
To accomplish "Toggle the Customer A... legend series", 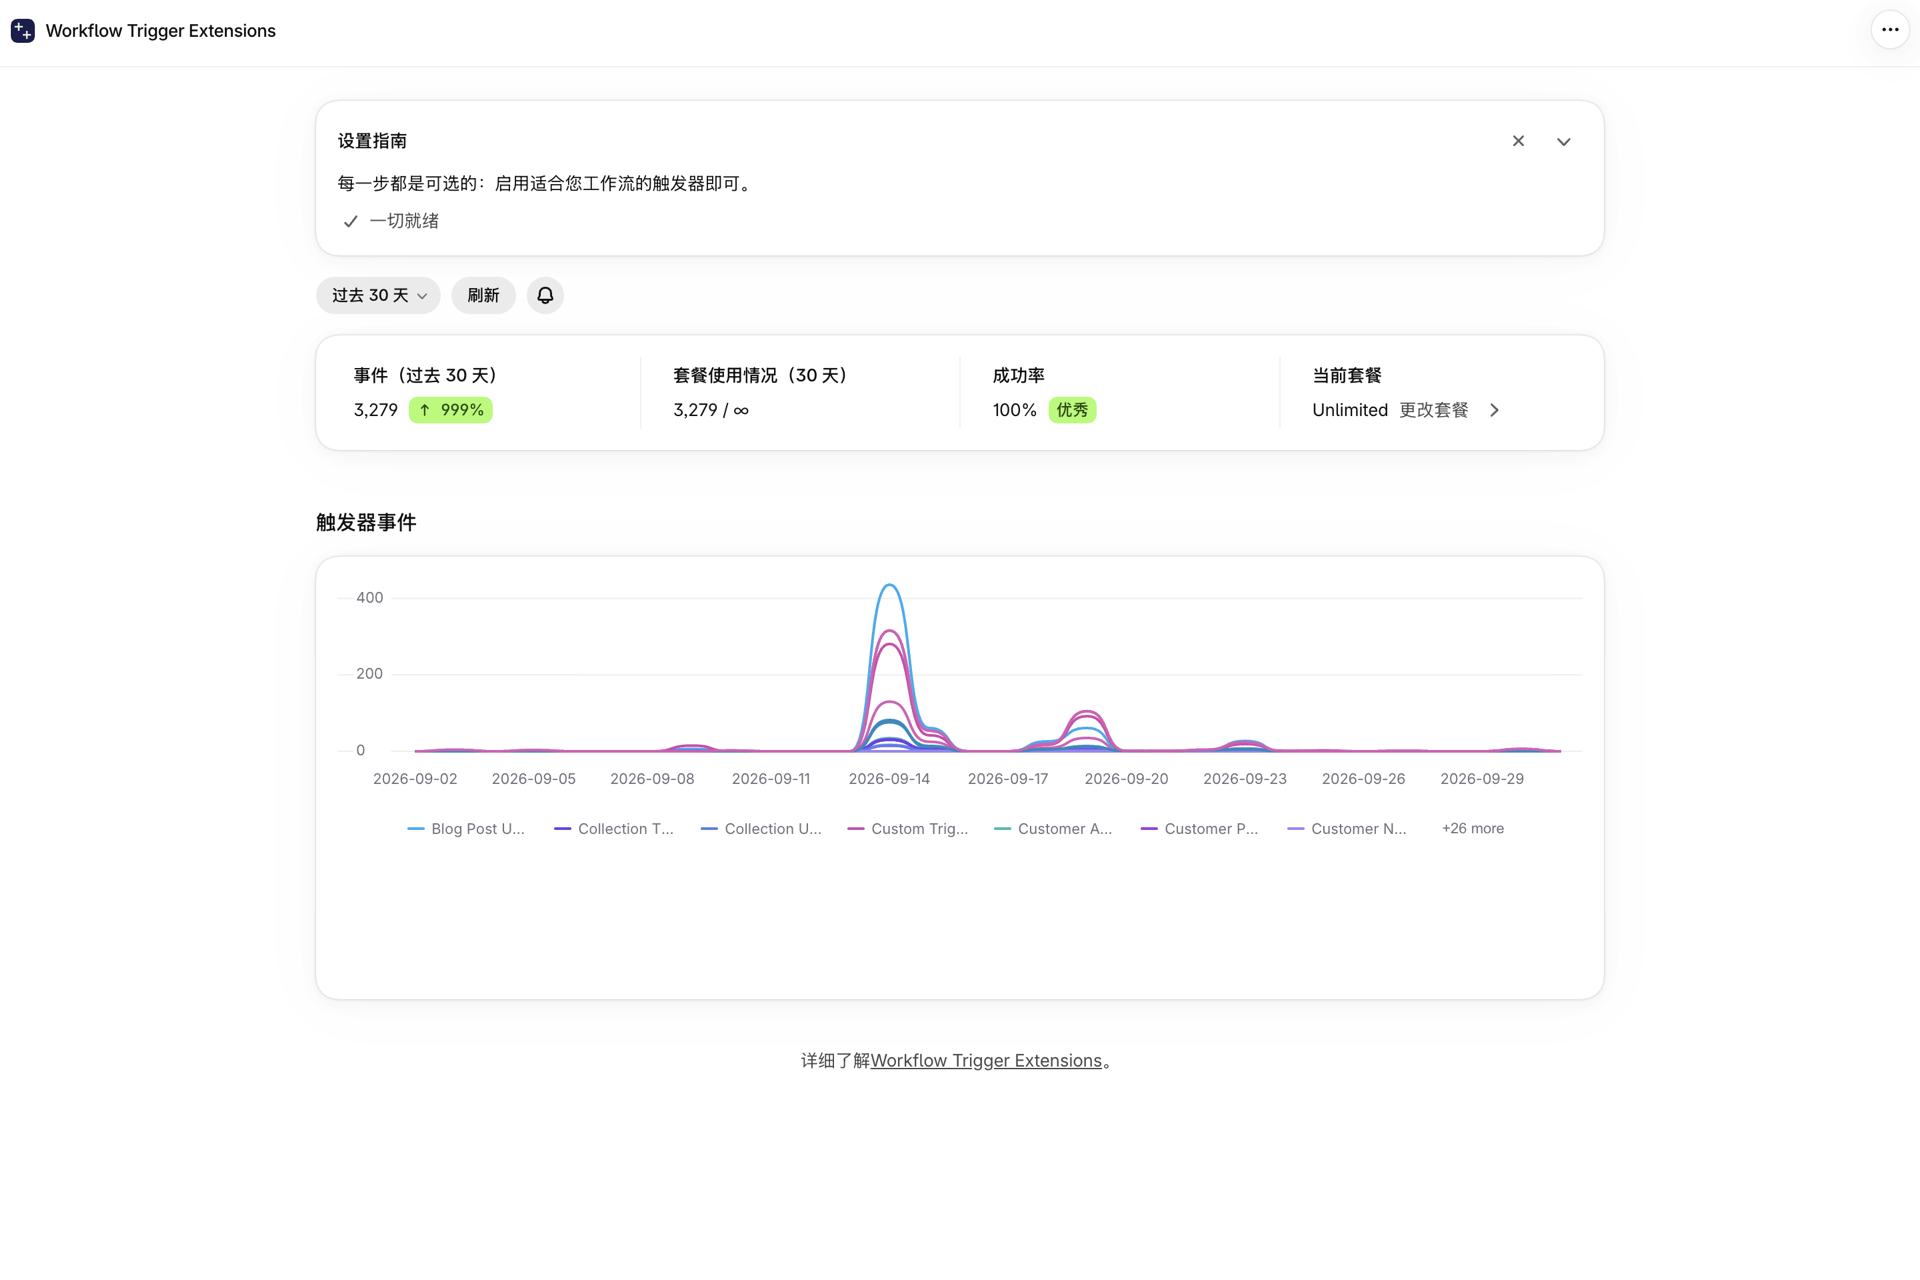I will click(1053, 829).
